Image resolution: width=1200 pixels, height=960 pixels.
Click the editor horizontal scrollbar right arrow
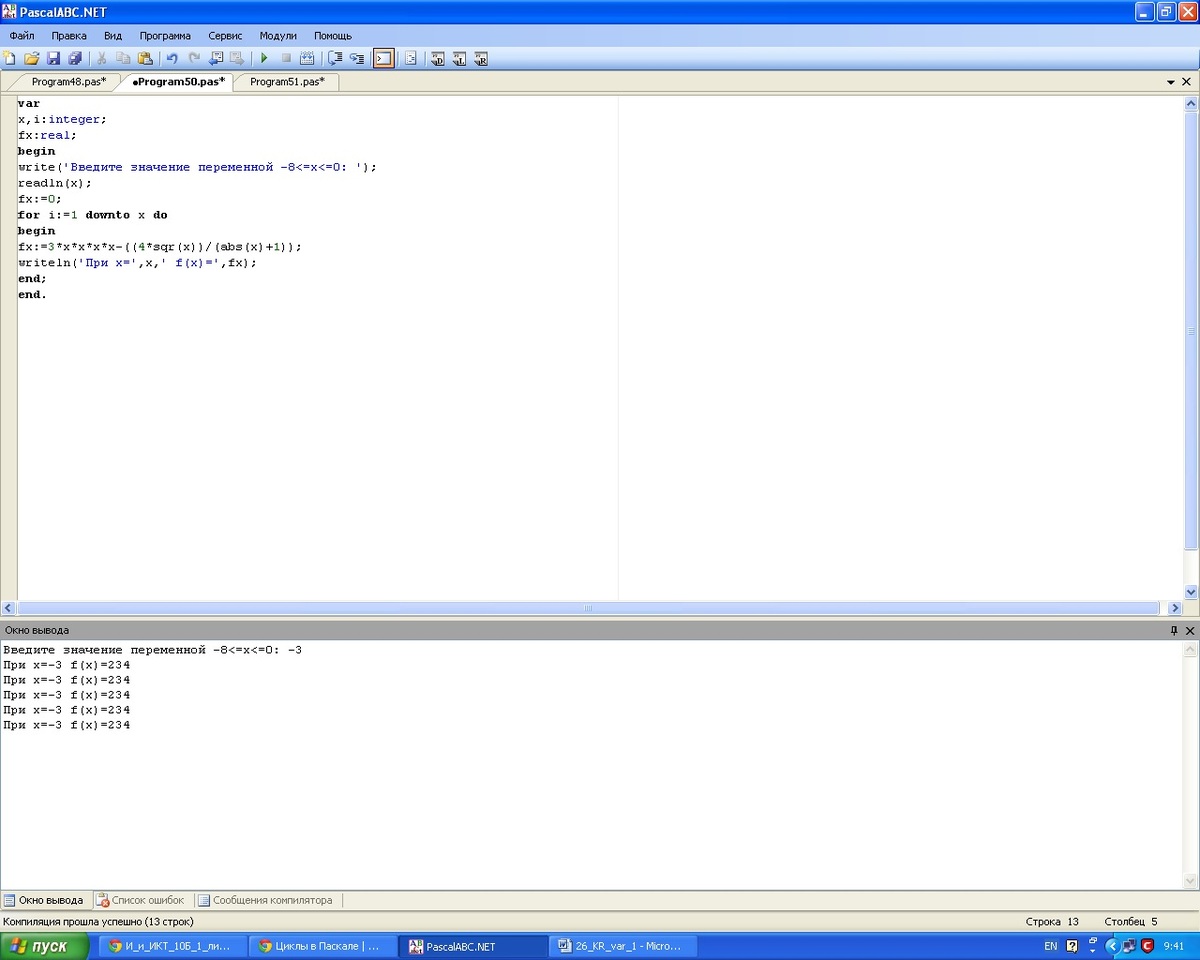coord(1175,608)
